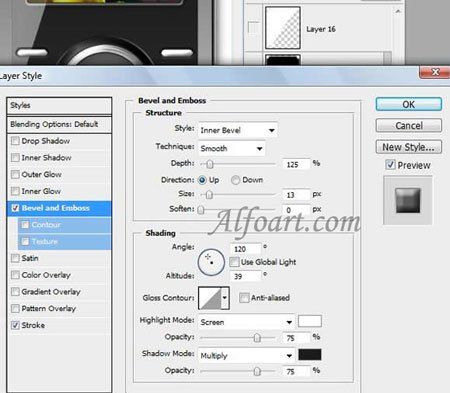Image resolution: width=450 pixels, height=393 pixels.
Task: Open the Satin settings label
Action: (x=30, y=258)
